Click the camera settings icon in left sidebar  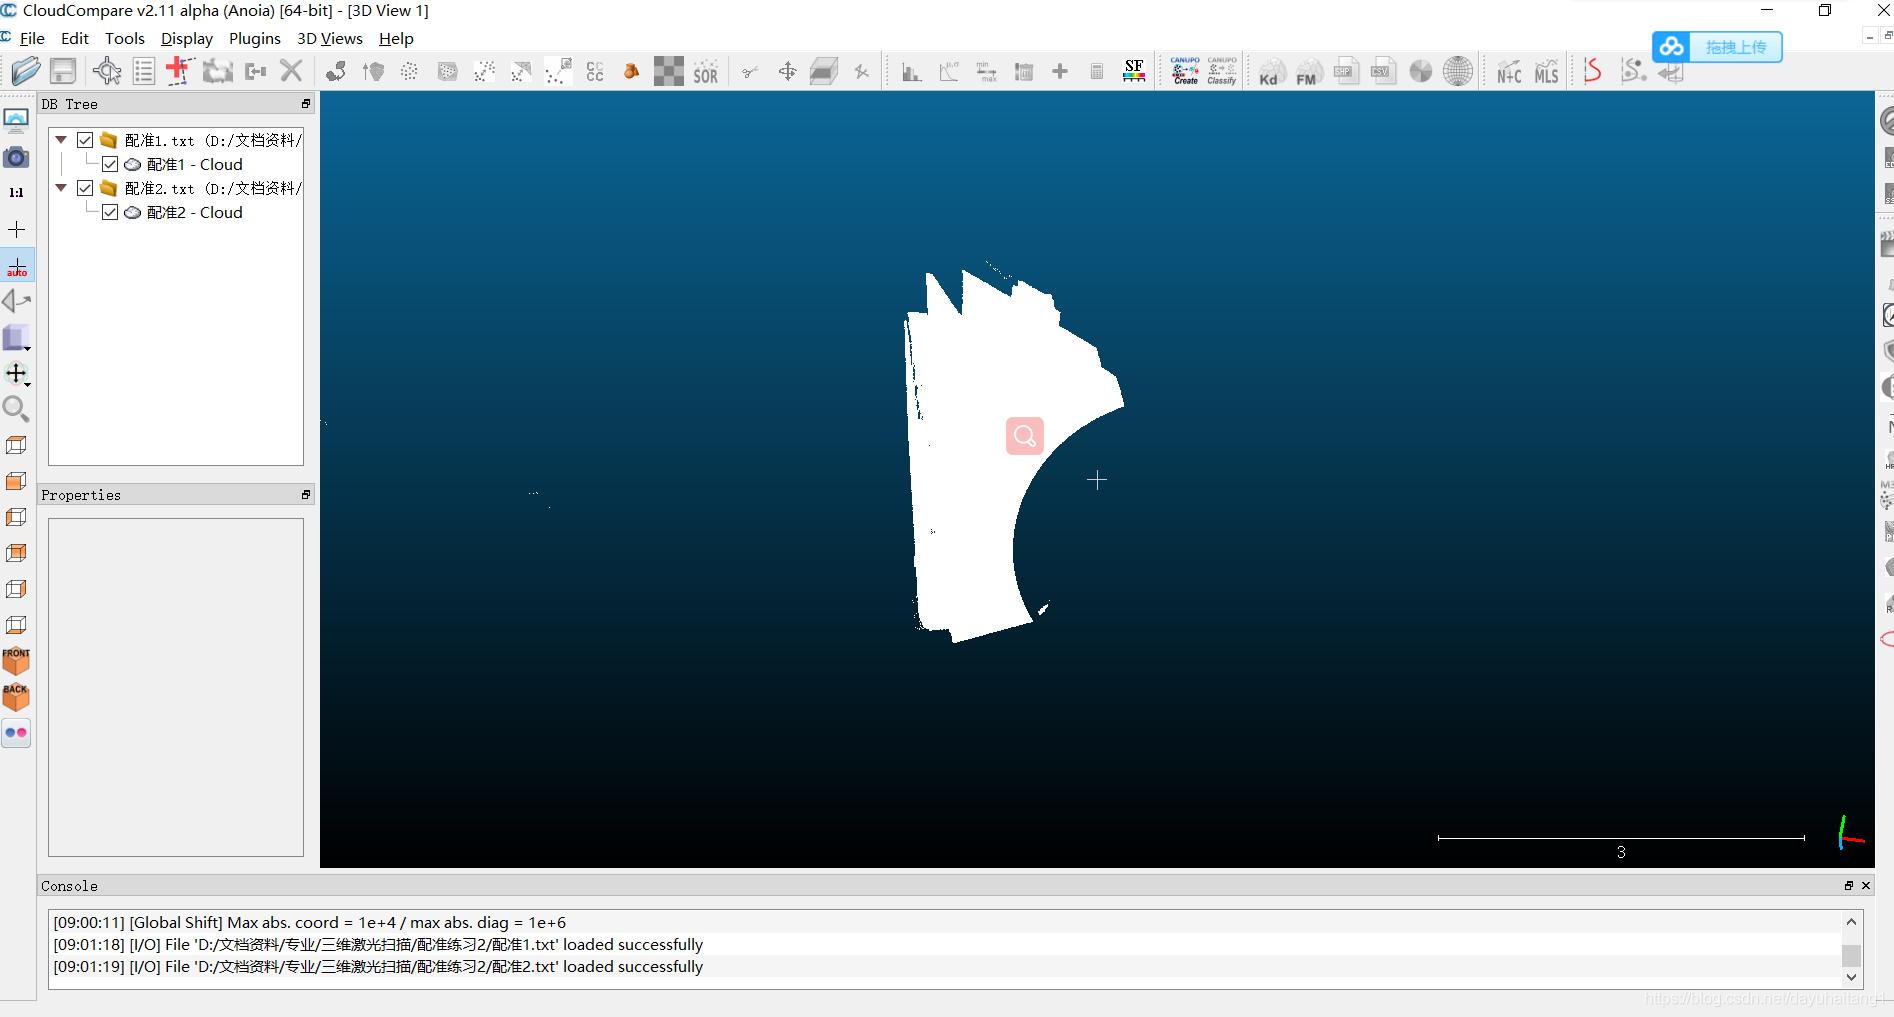click(x=16, y=157)
